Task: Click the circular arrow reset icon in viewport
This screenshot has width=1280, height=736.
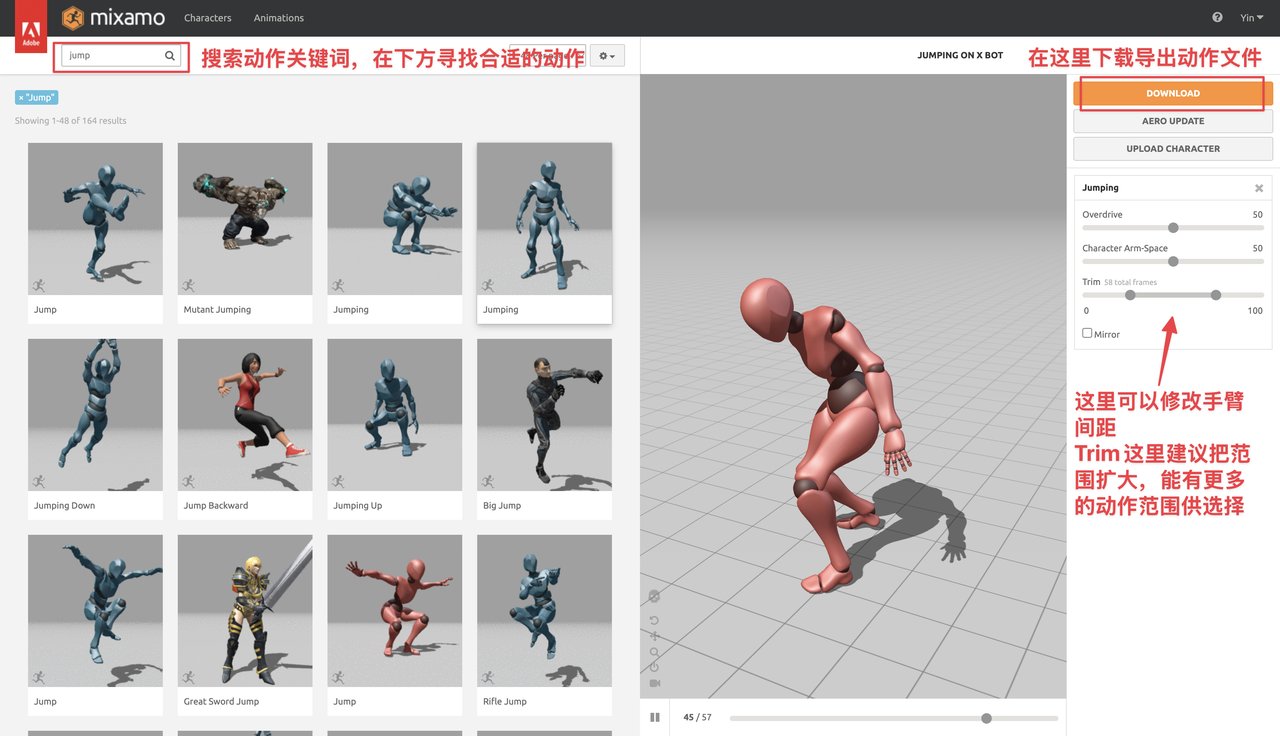Action: 654,620
